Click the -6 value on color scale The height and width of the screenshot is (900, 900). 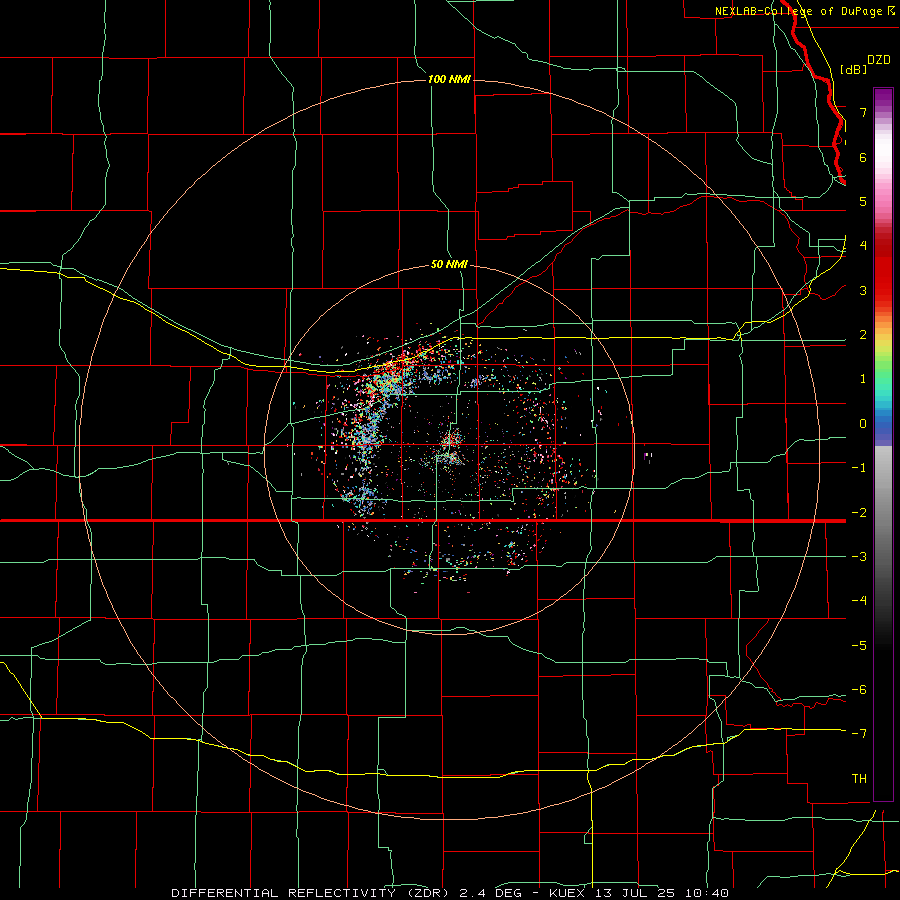[x=859, y=690]
